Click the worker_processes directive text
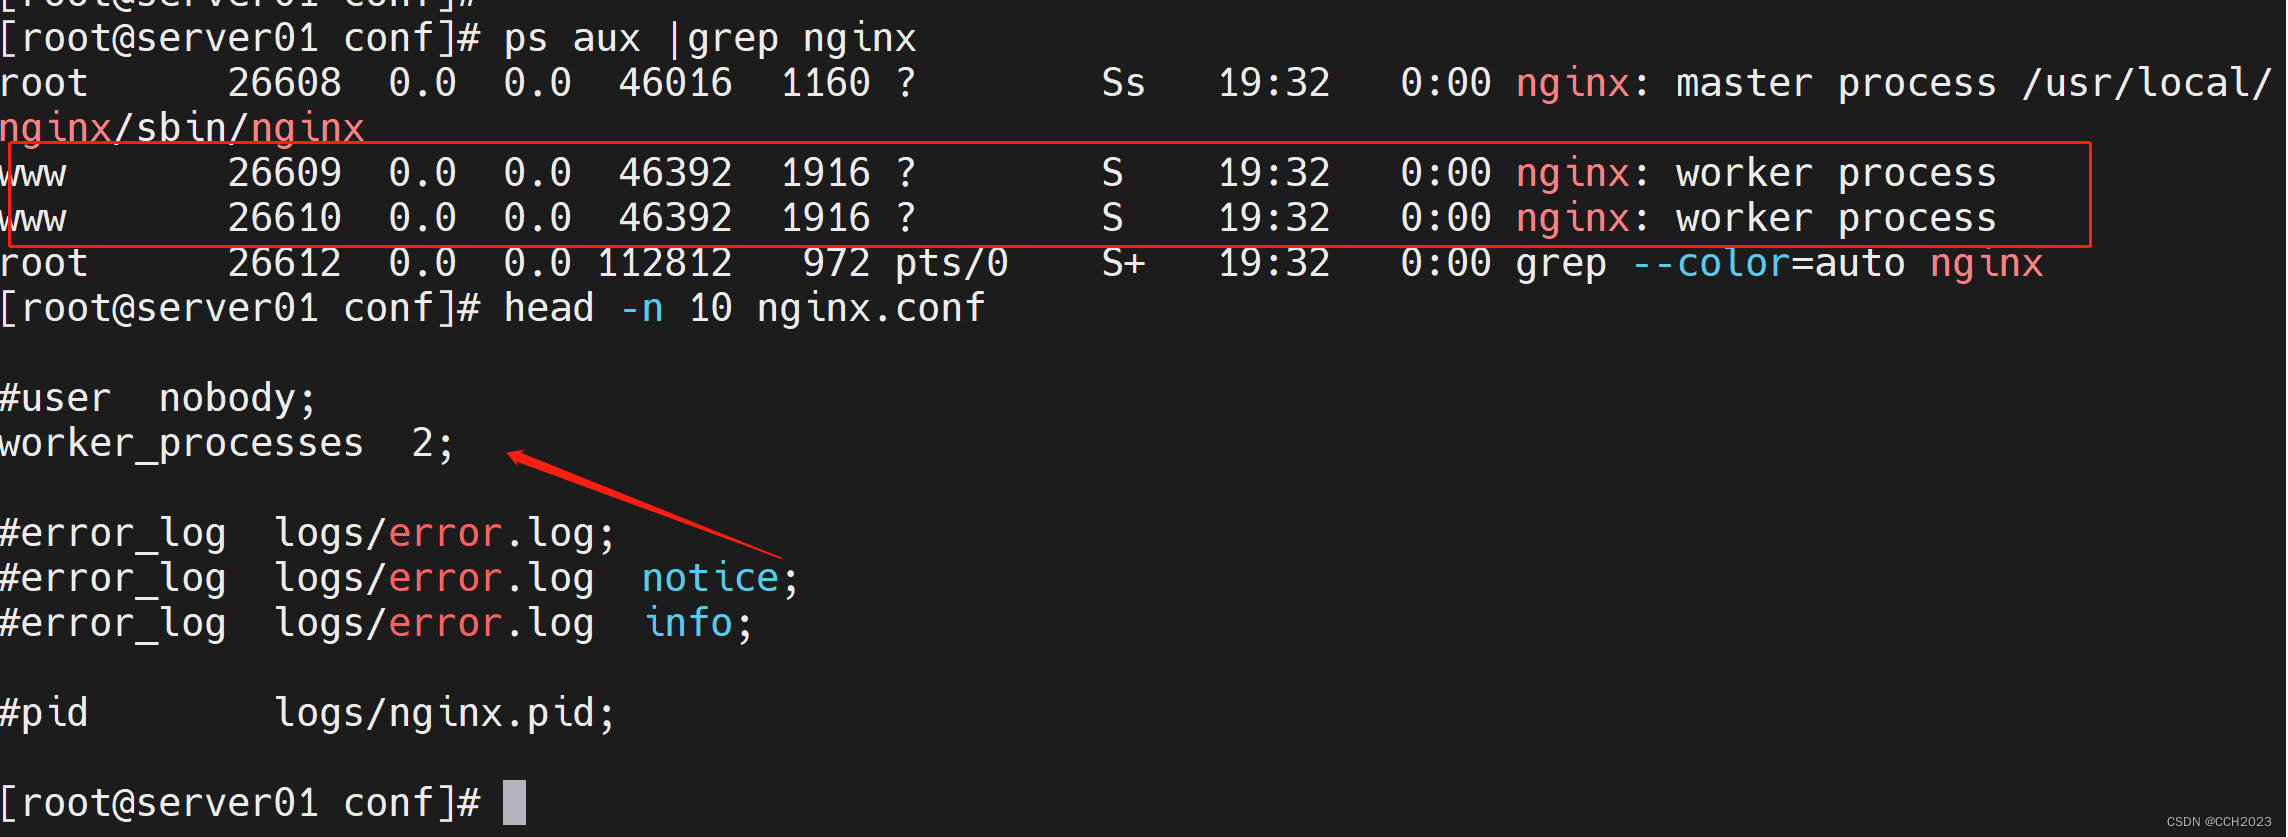 click(x=181, y=443)
